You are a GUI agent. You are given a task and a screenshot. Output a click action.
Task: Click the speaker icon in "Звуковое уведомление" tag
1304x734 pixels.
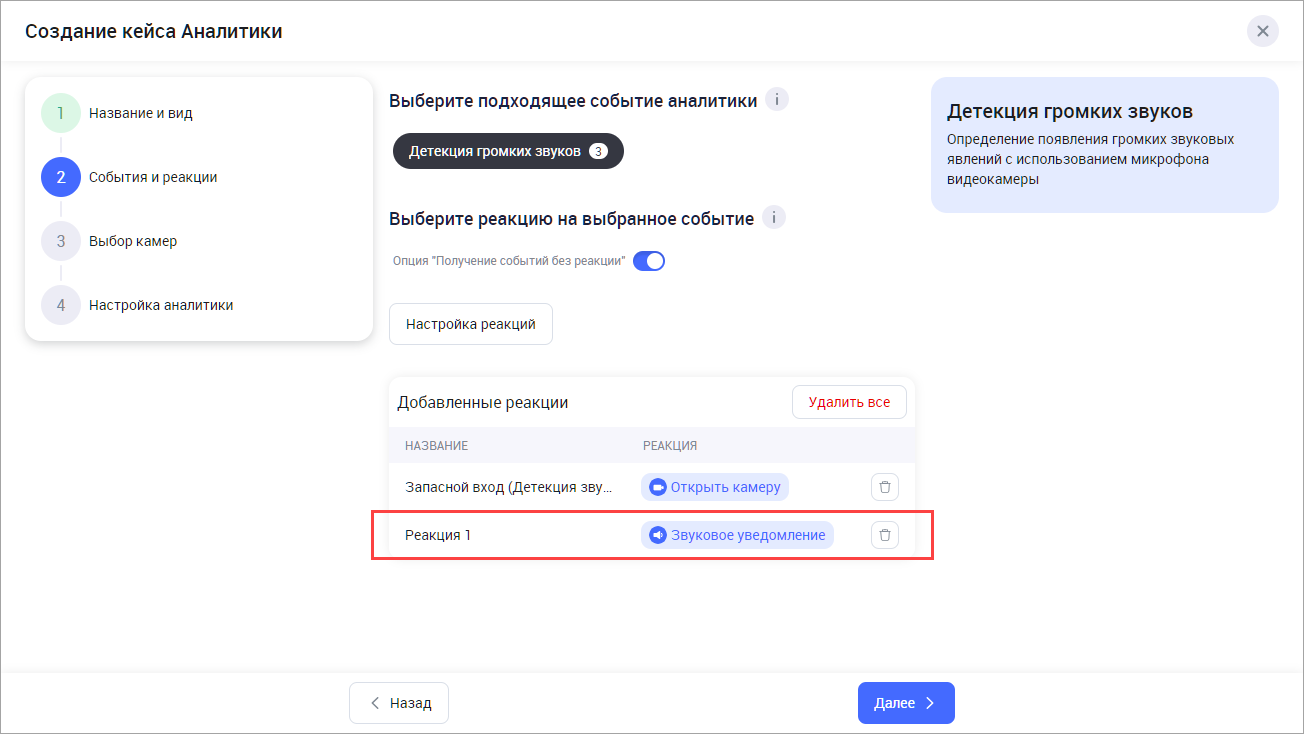(658, 535)
